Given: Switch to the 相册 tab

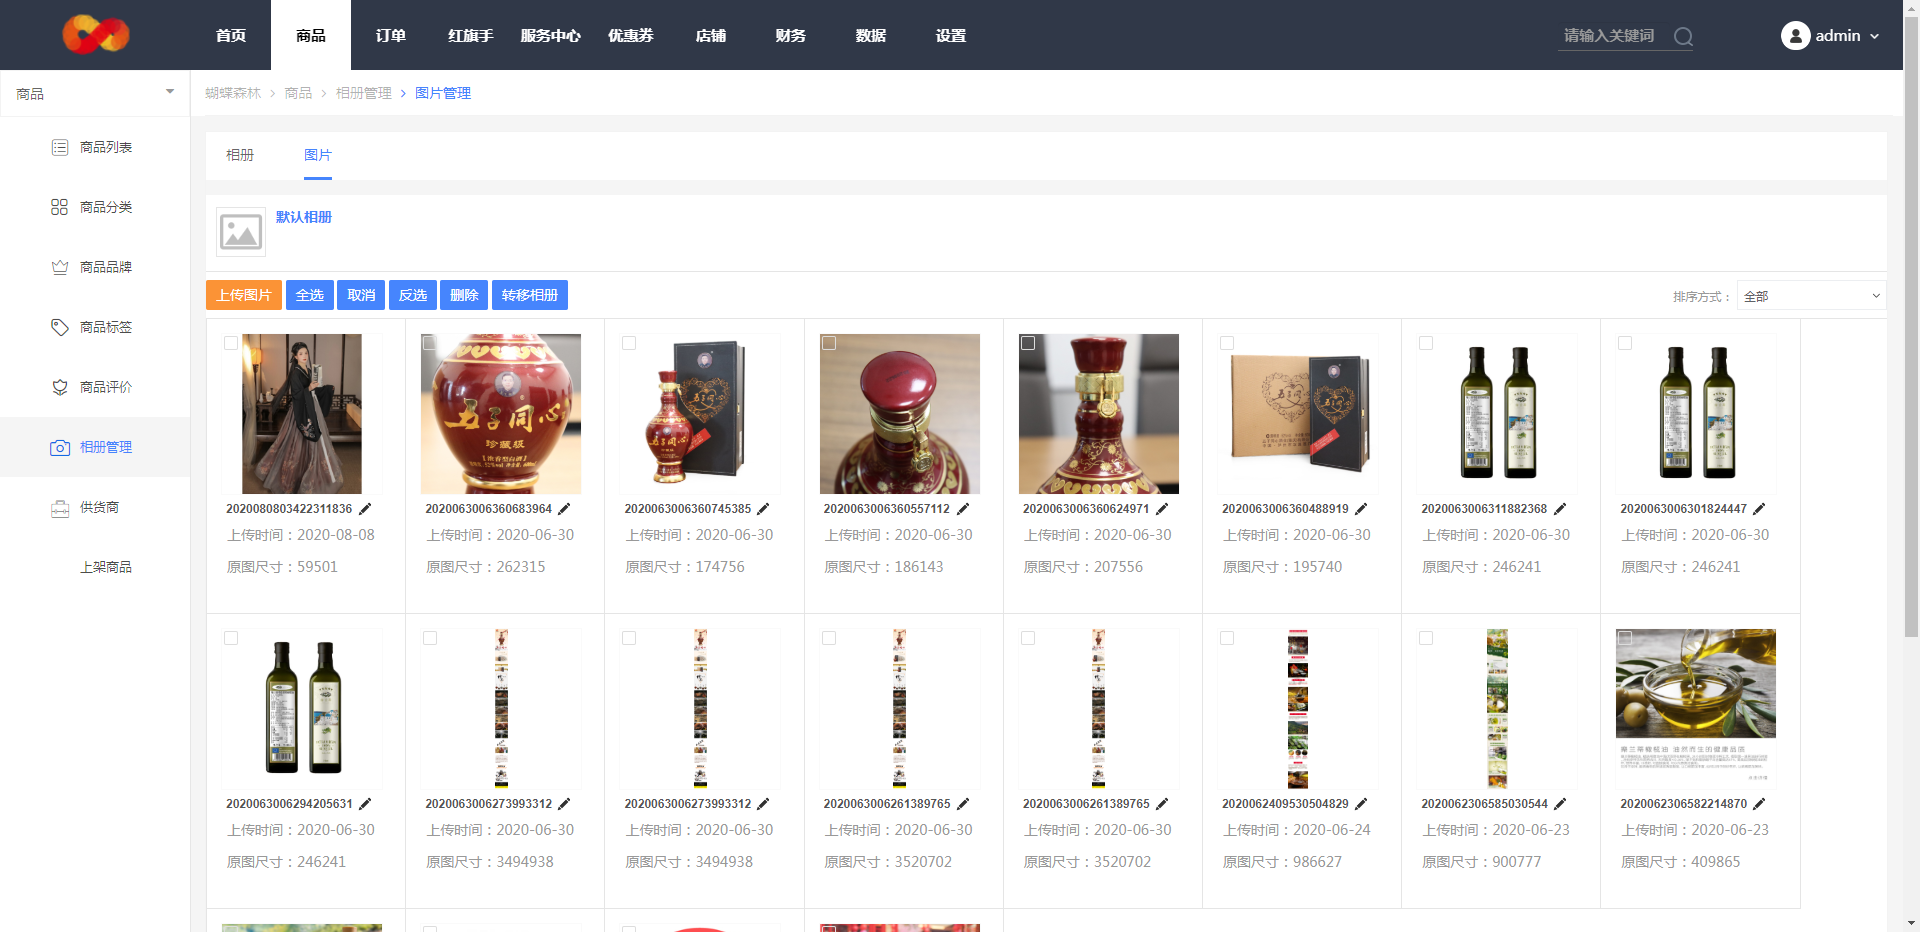Looking at the screenshot, I should (240, 155).
